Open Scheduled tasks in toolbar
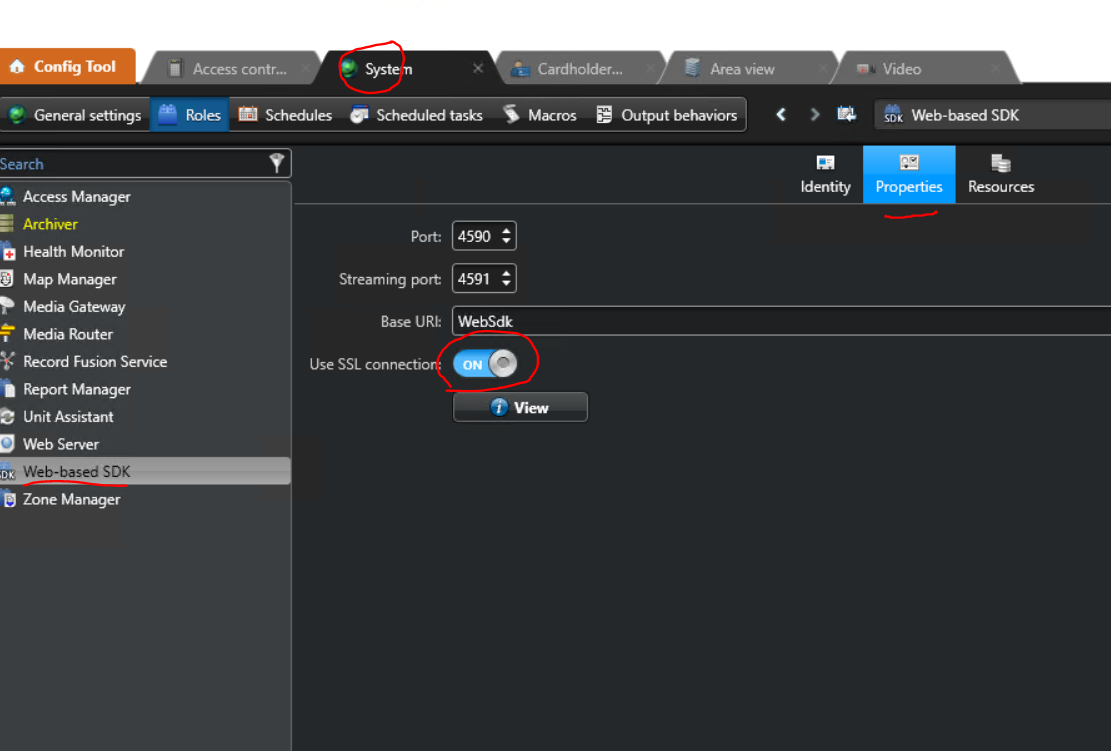Image resolution: width=1111 pixels, height=751 pixels. (x=416, y=115)
